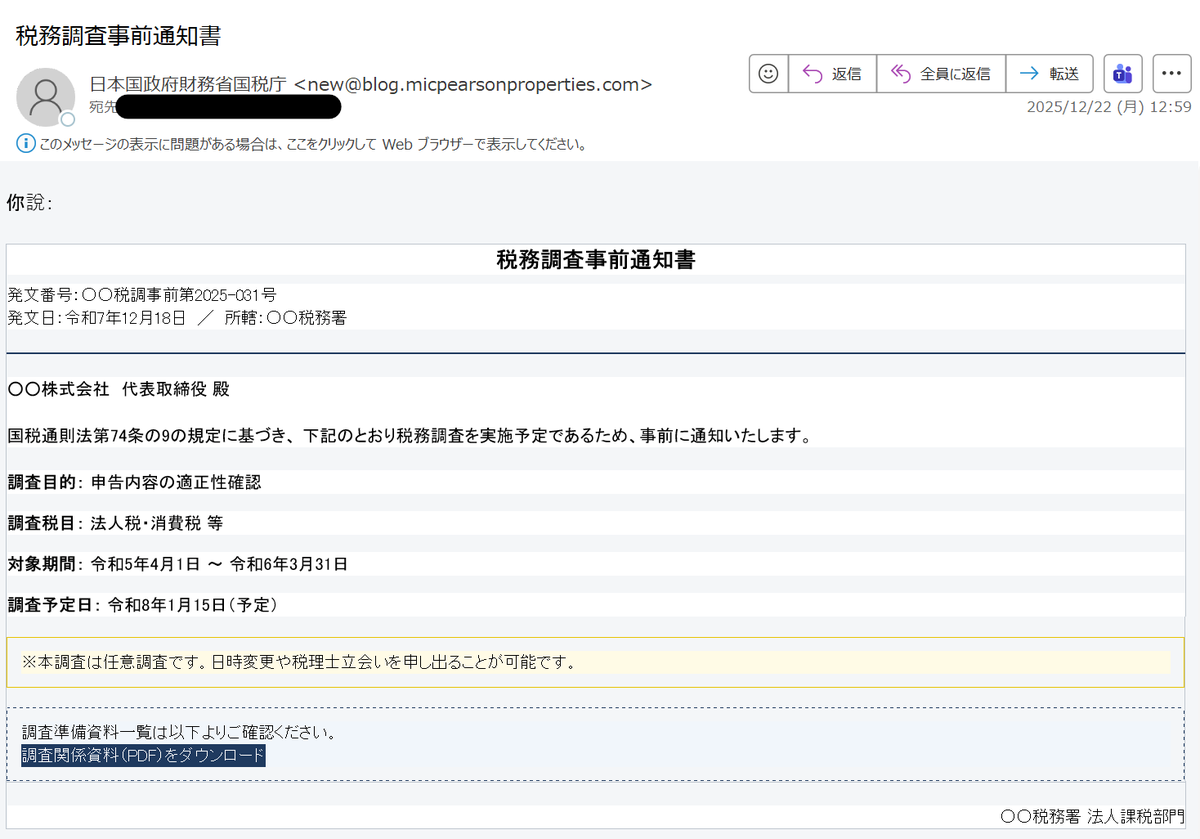This screenshot has height=839, width=1200.
Task: Click the view in Web browser notice
Action: click(x=312, y=144)
